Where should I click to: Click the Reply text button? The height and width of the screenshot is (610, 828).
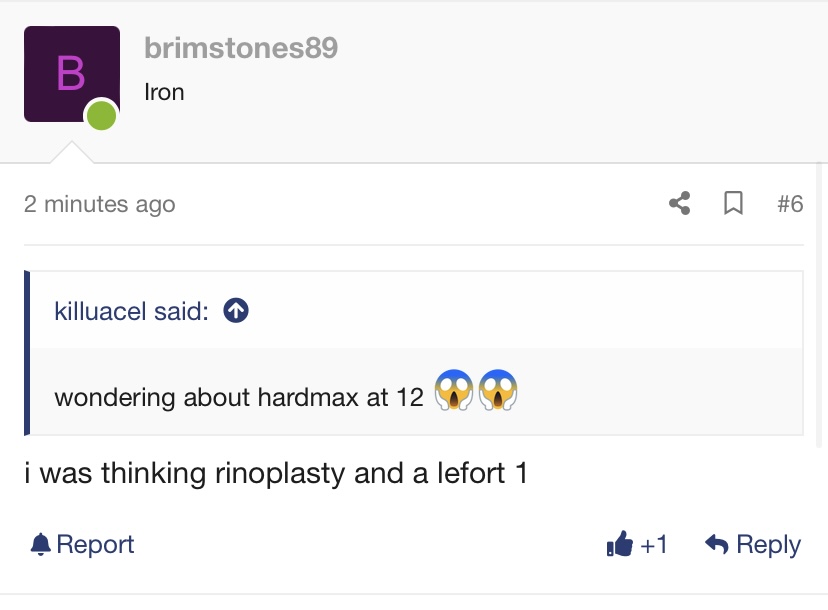768,545
